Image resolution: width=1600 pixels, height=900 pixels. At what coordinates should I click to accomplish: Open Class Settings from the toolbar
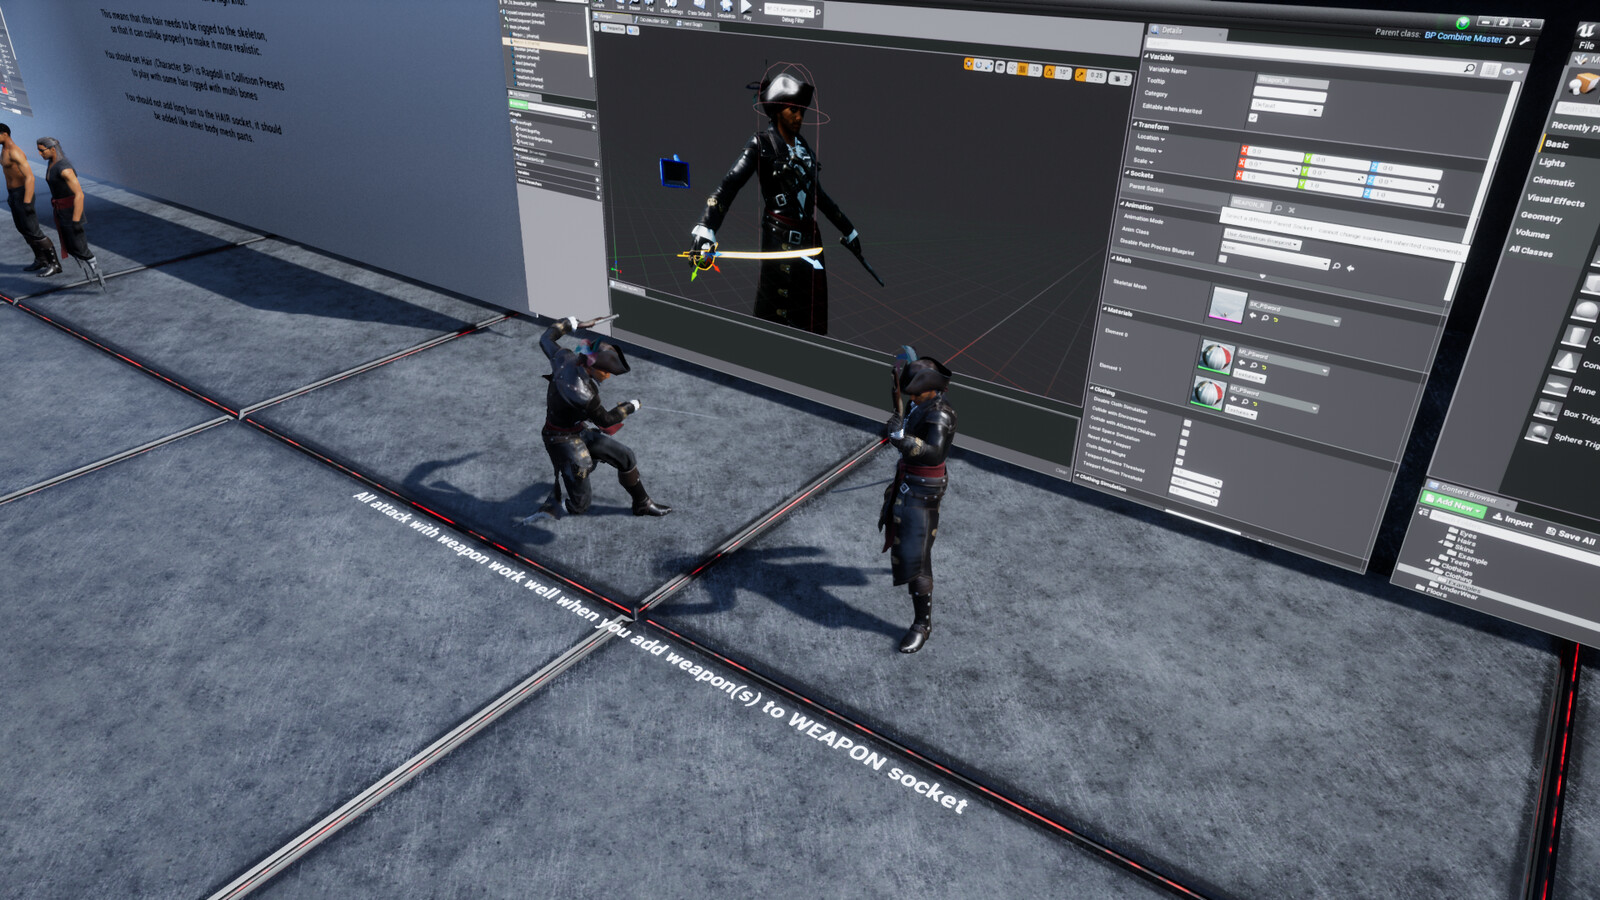tap(672, 7)
